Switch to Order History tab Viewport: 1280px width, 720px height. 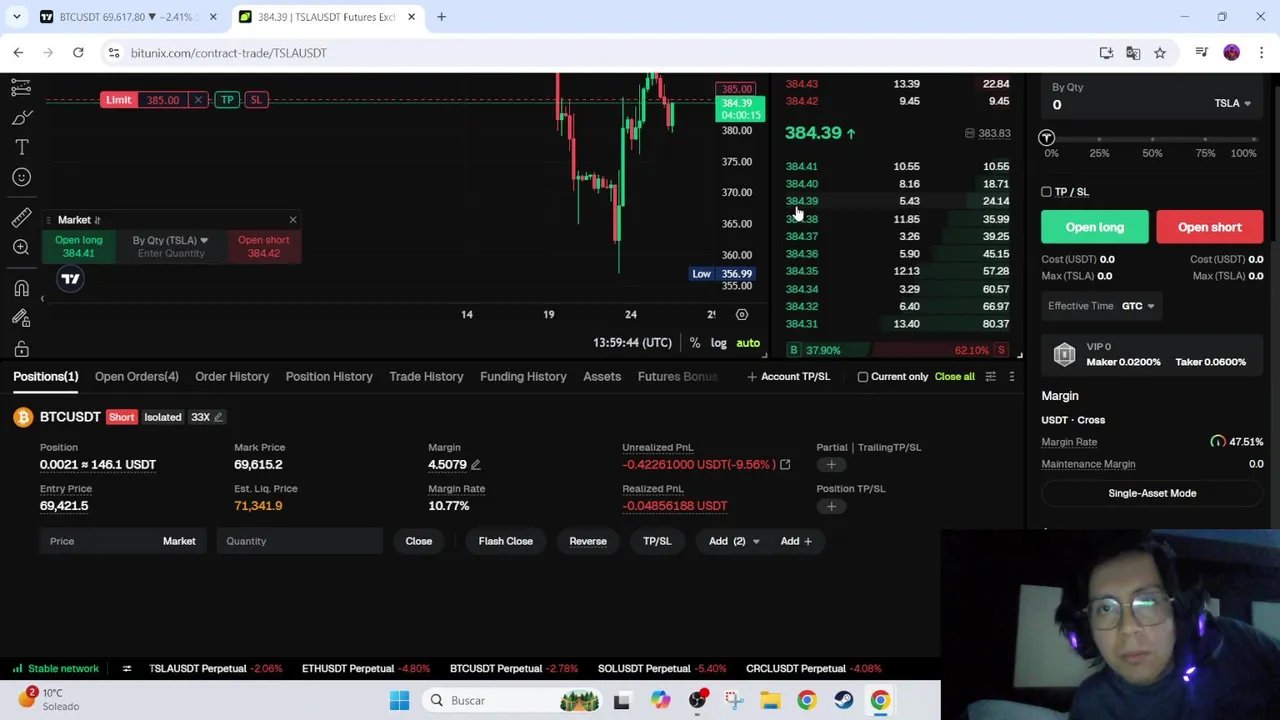click(232, 377)
